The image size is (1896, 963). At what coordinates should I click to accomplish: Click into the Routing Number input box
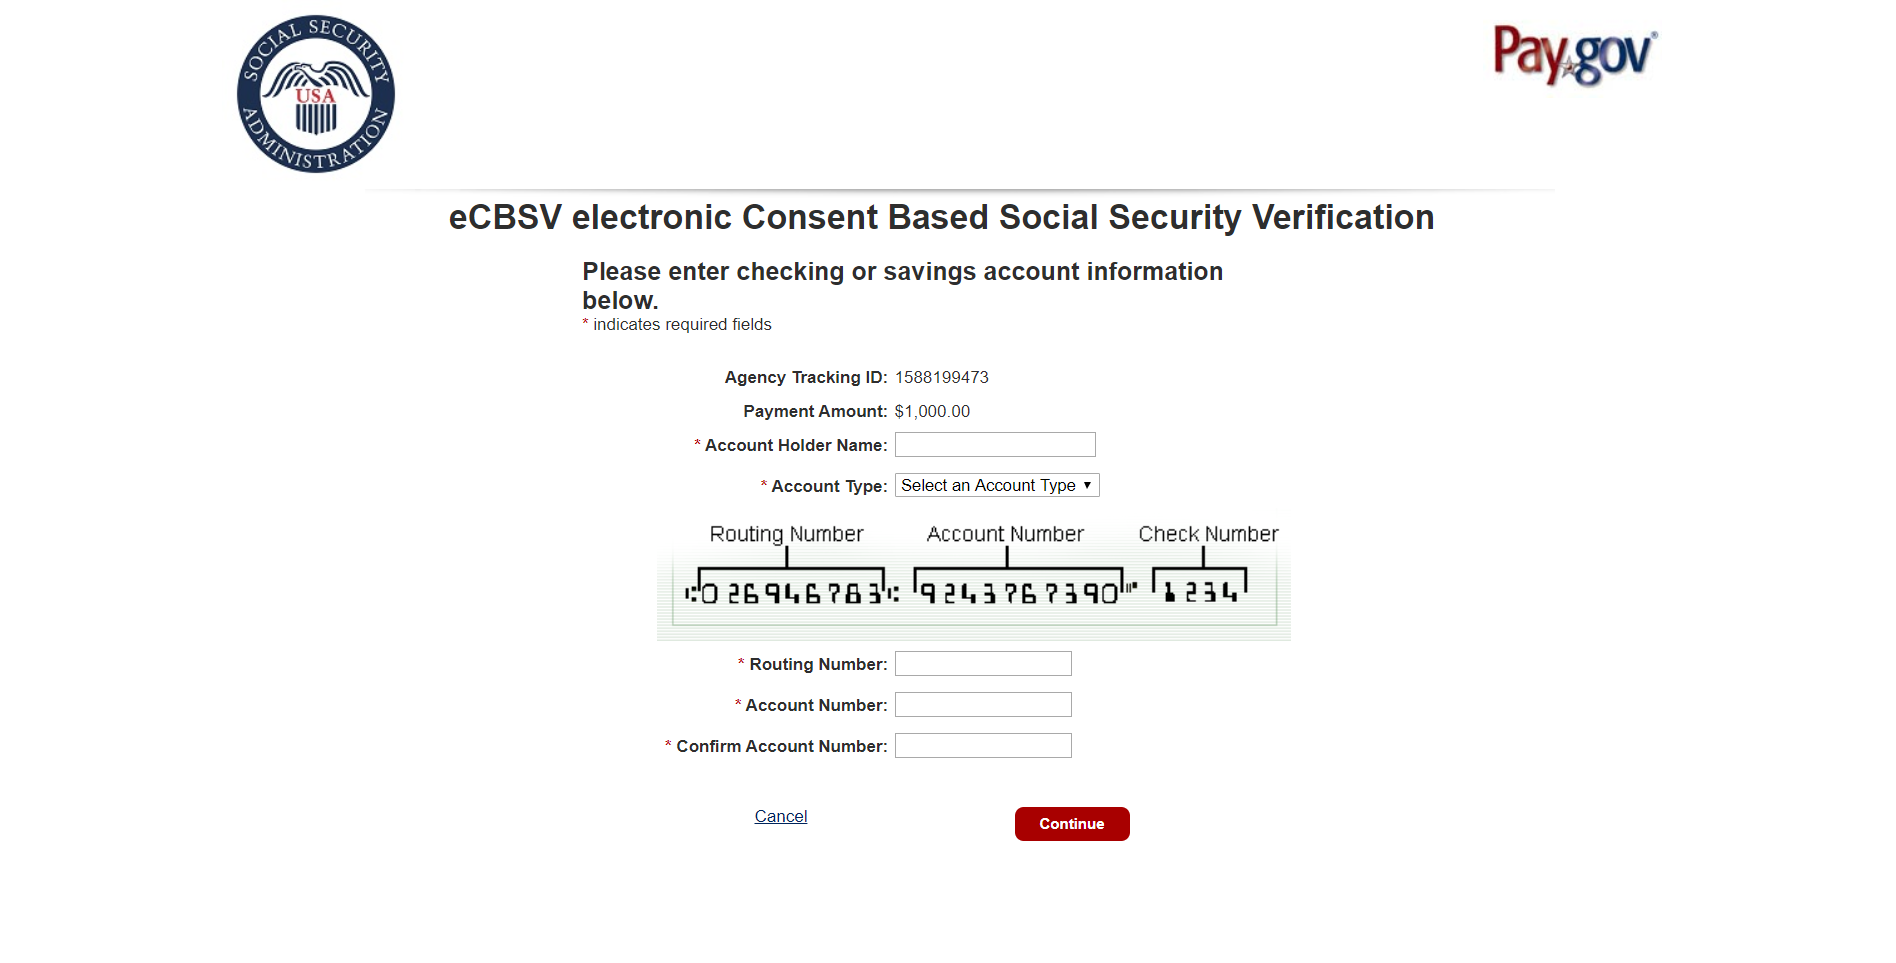983,664
